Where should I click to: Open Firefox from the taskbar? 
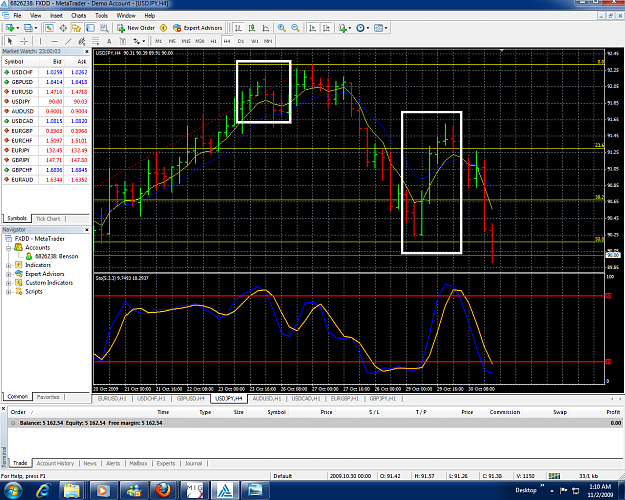click(163, 490)
